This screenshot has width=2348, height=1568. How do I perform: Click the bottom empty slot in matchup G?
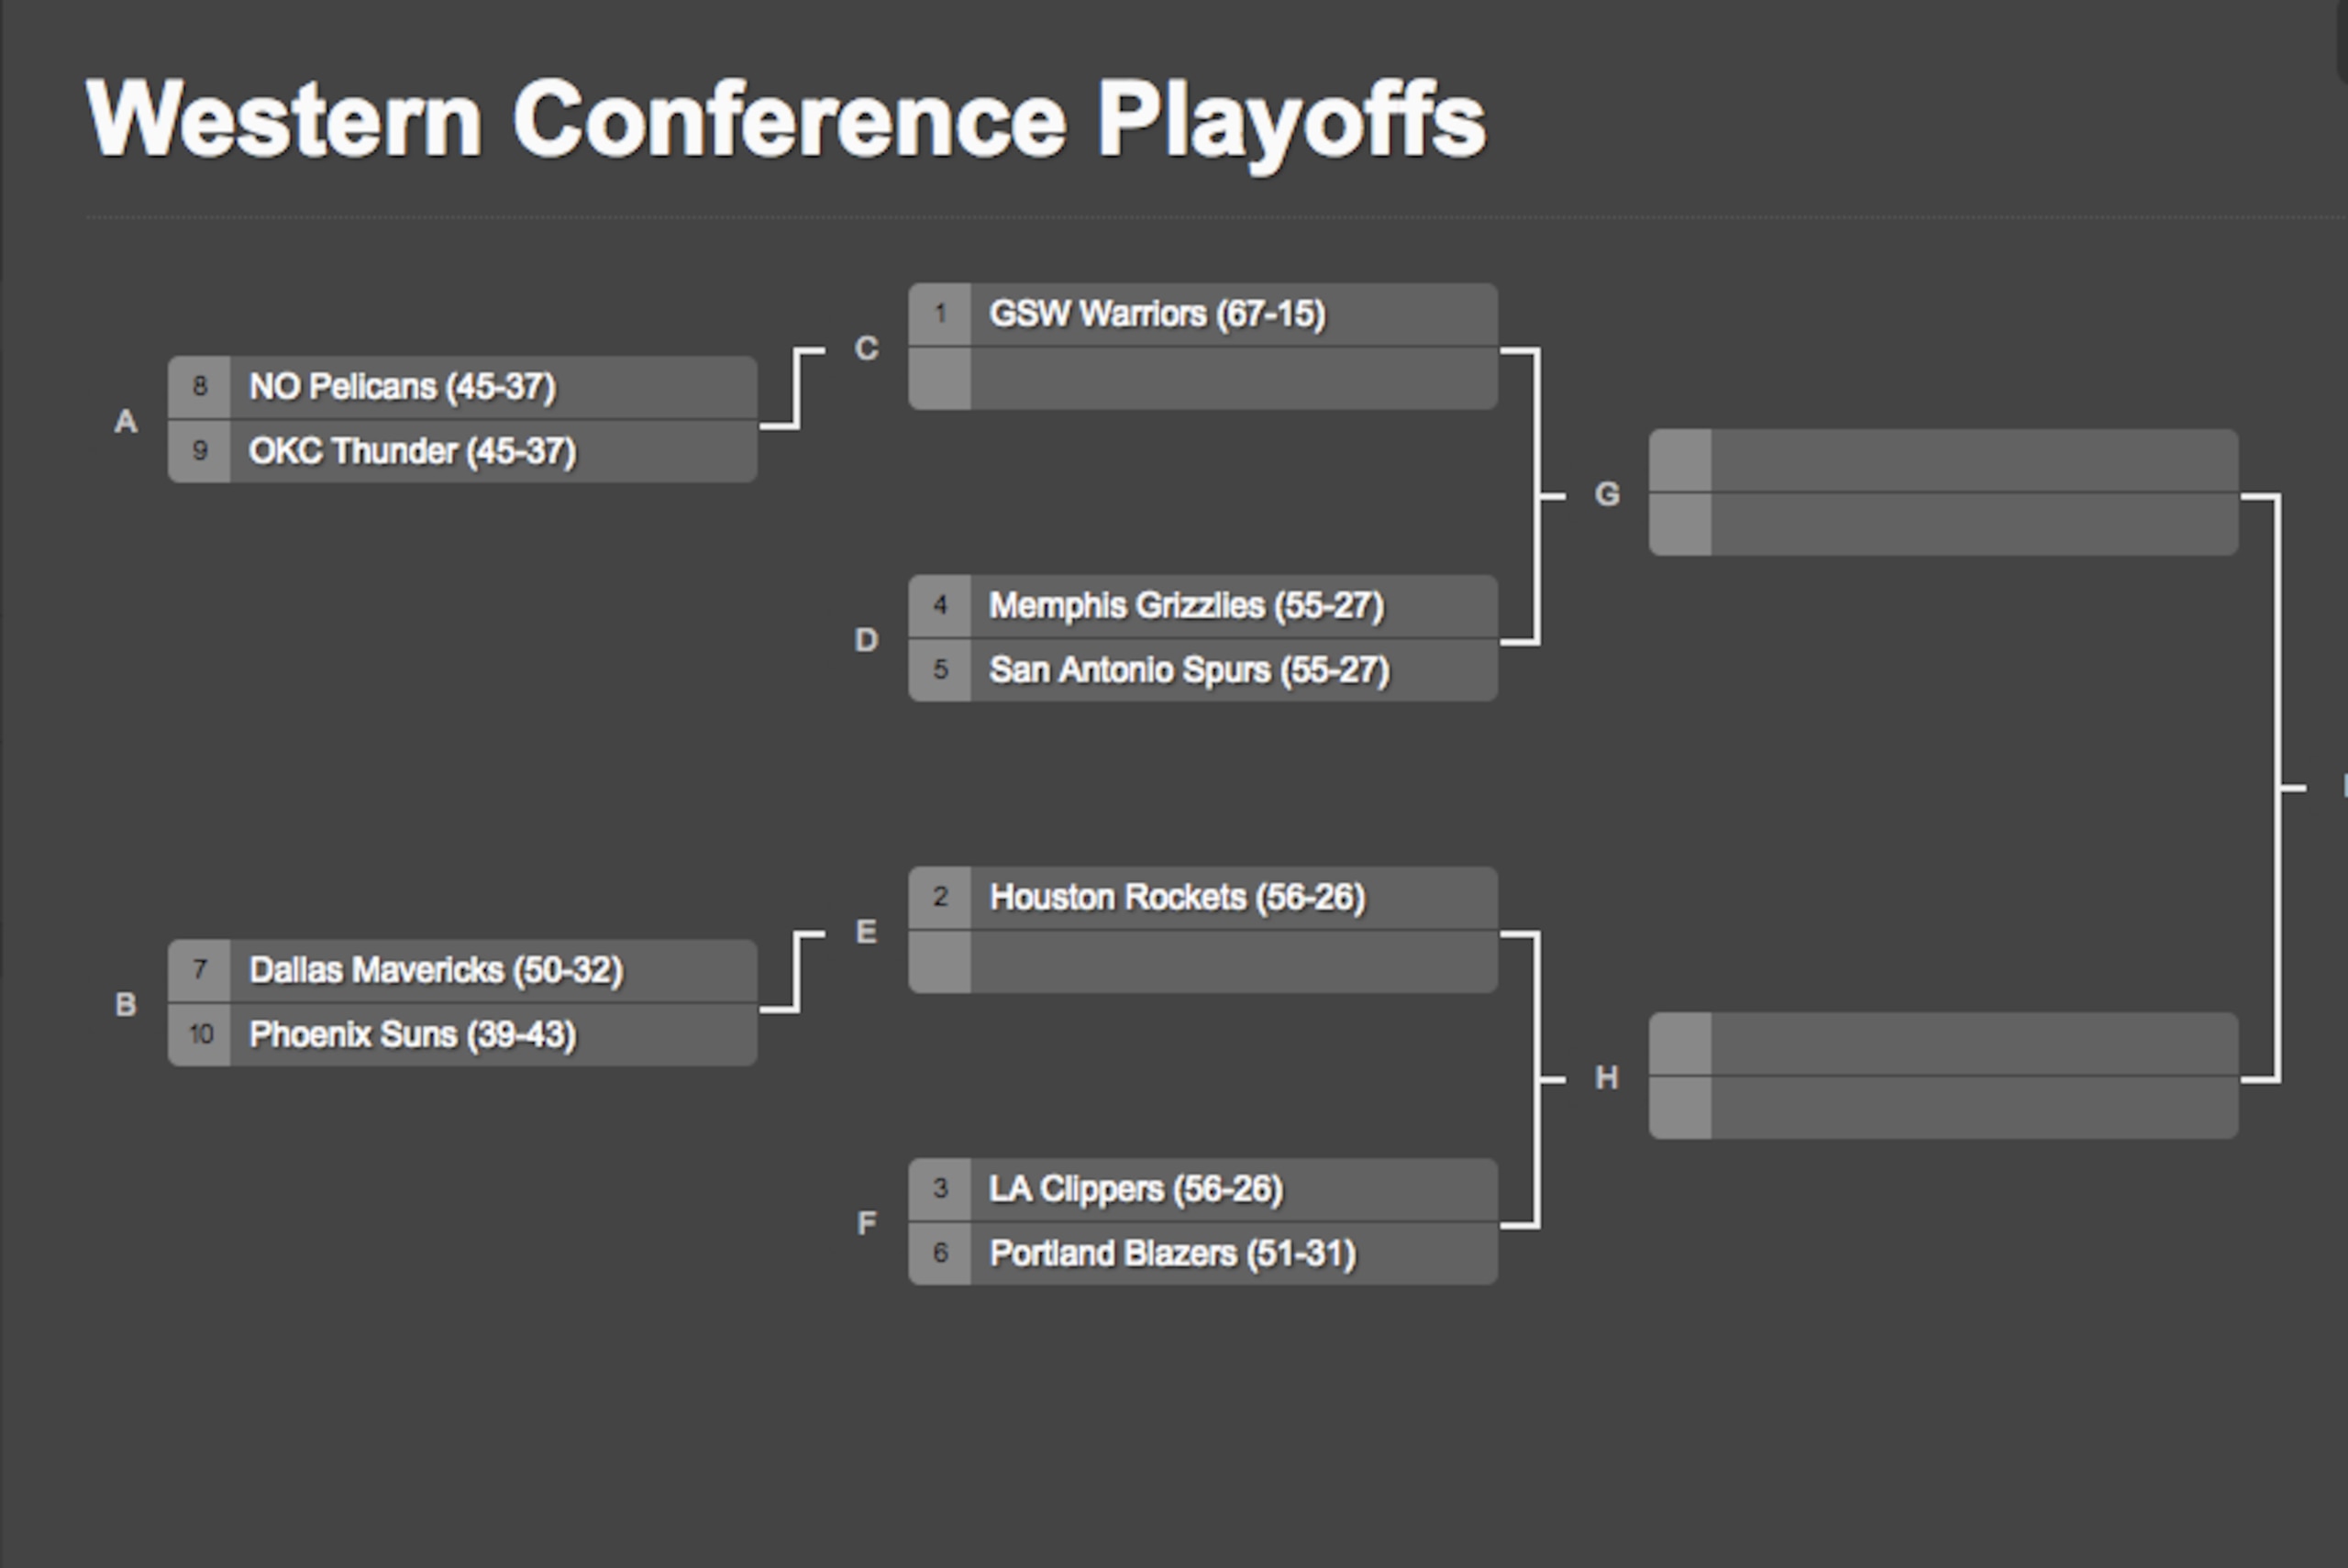tap(1943, 524)
